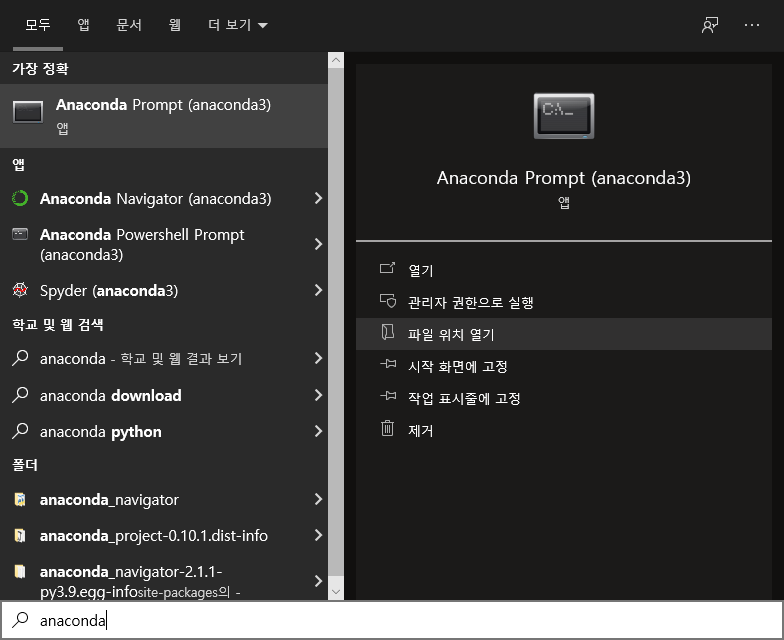Viewport: 784px width, 640px height.
Task: Choose 열기 in the actions list
Action: 564,270
